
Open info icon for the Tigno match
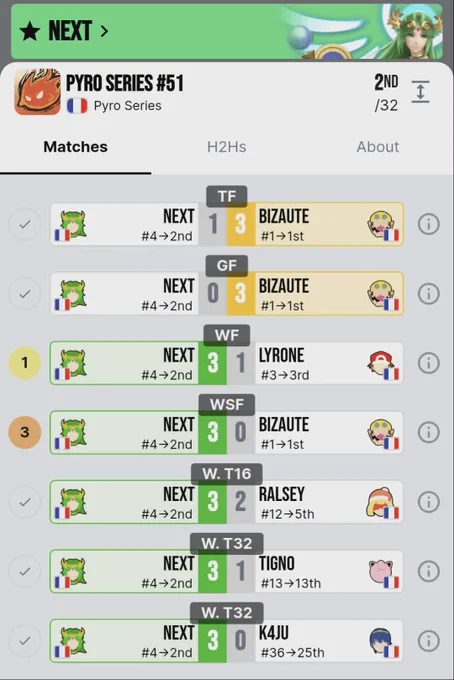pyautogui.click(x=428, y=571)
